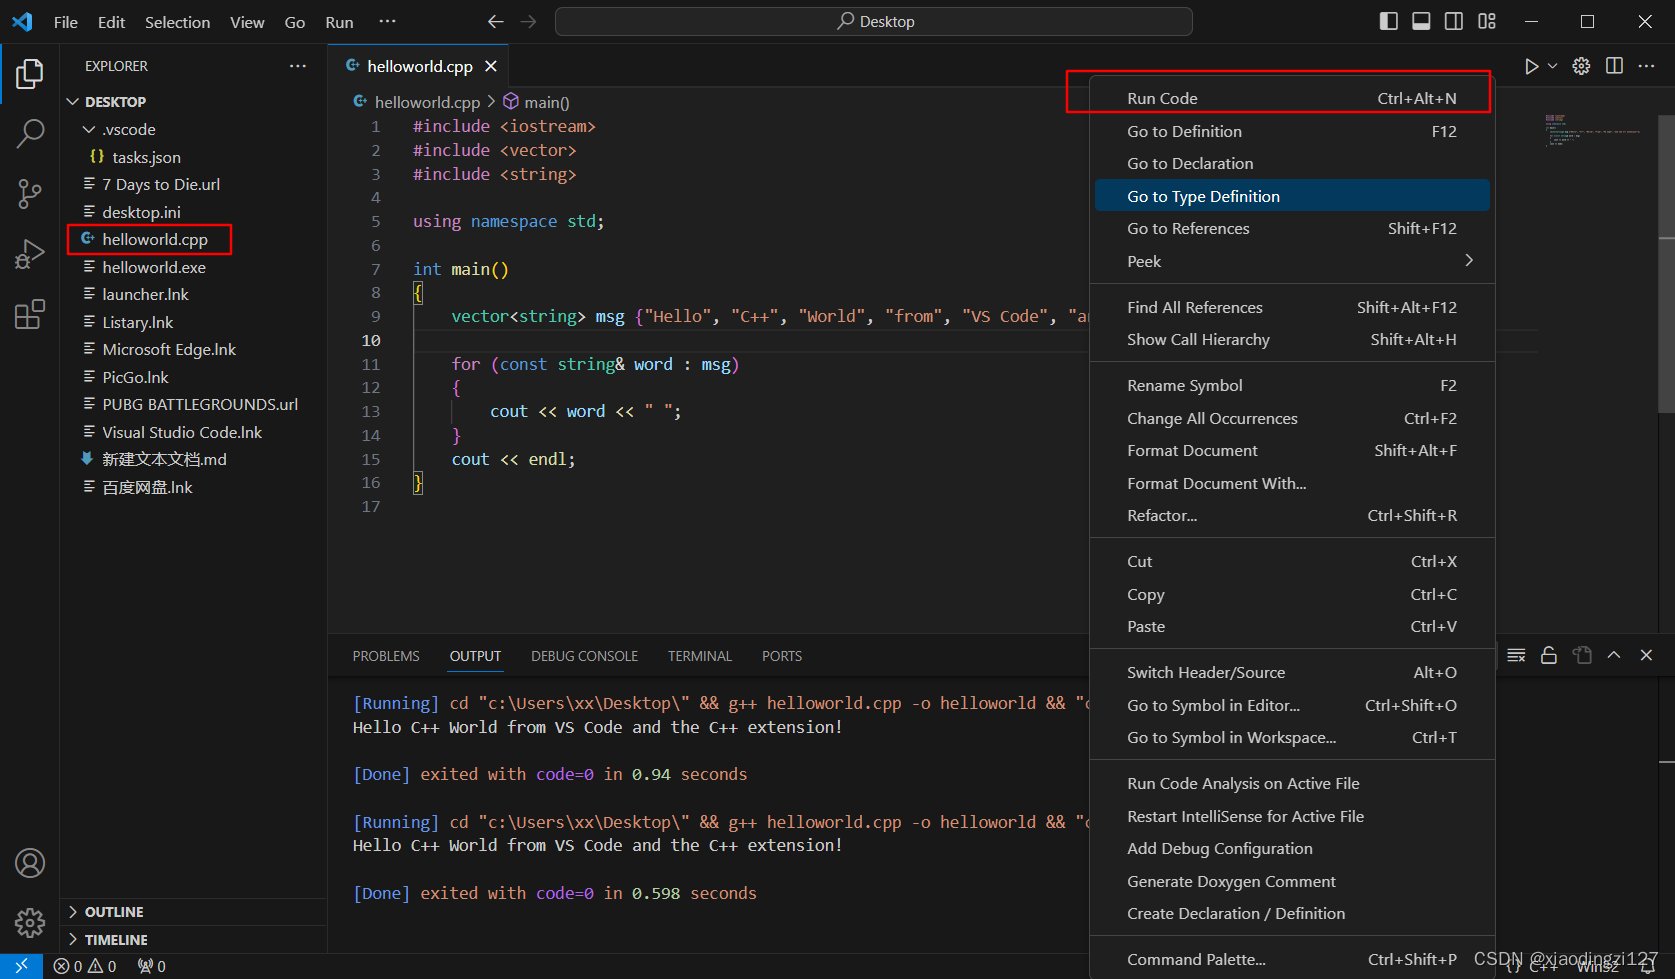
Task: Close the bottom panel
Action: [1646, 655]
